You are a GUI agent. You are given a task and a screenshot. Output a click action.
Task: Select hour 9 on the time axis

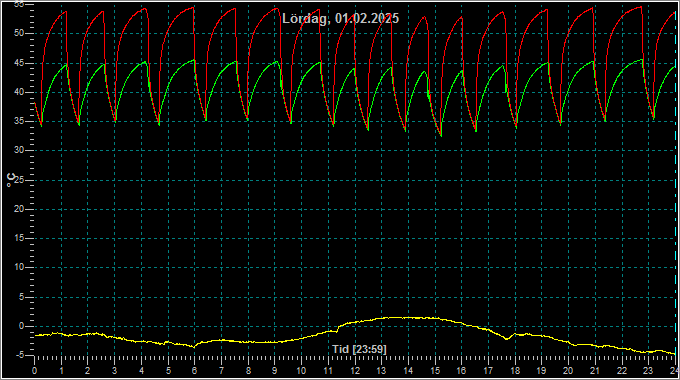(x=275, y=371)
